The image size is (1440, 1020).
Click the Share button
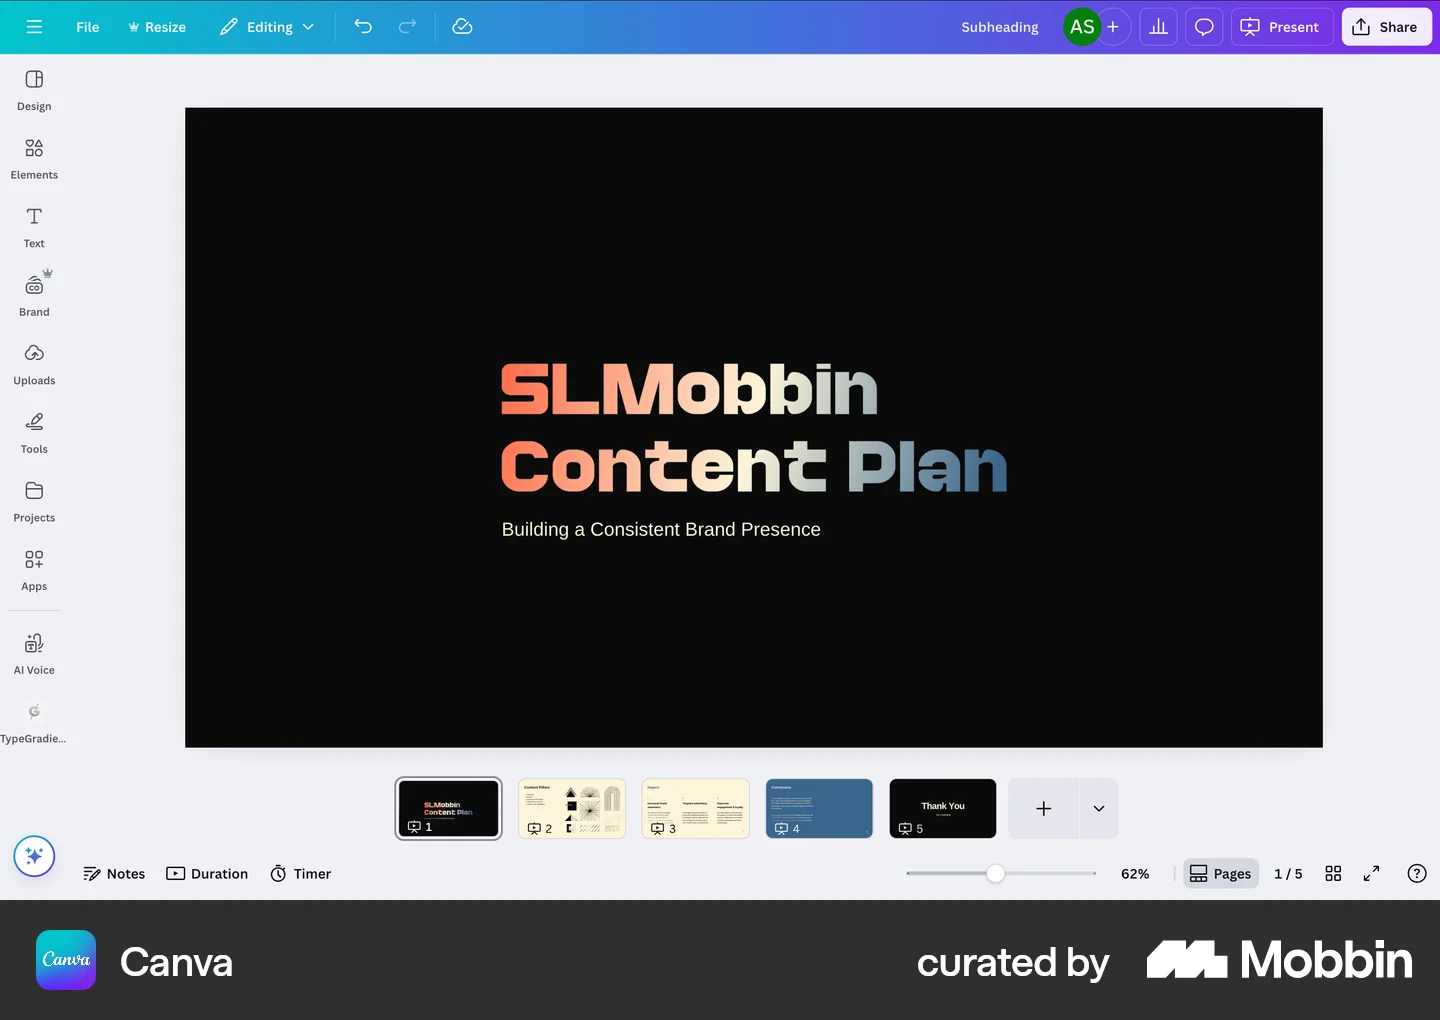[x=1386, y=27]
